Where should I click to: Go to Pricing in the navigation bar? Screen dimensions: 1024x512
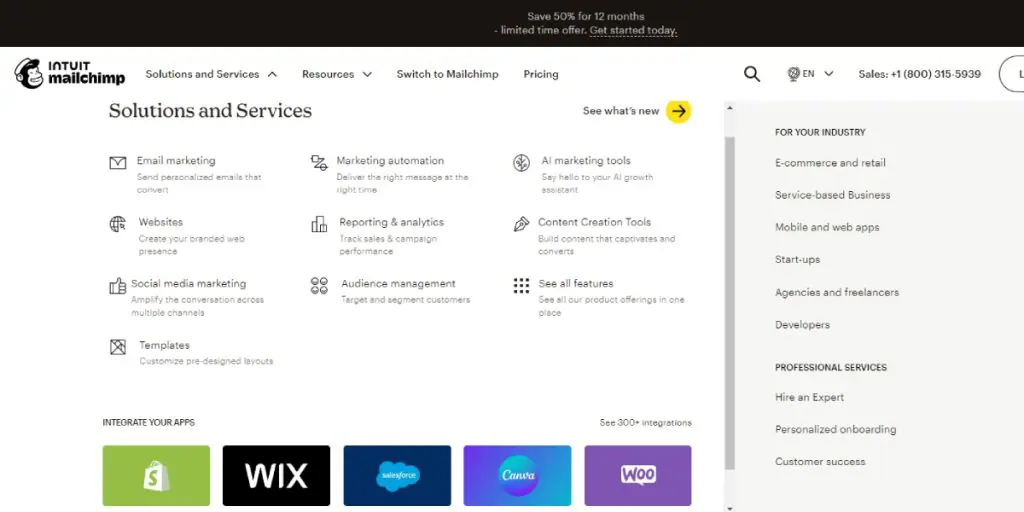[541, 74]
